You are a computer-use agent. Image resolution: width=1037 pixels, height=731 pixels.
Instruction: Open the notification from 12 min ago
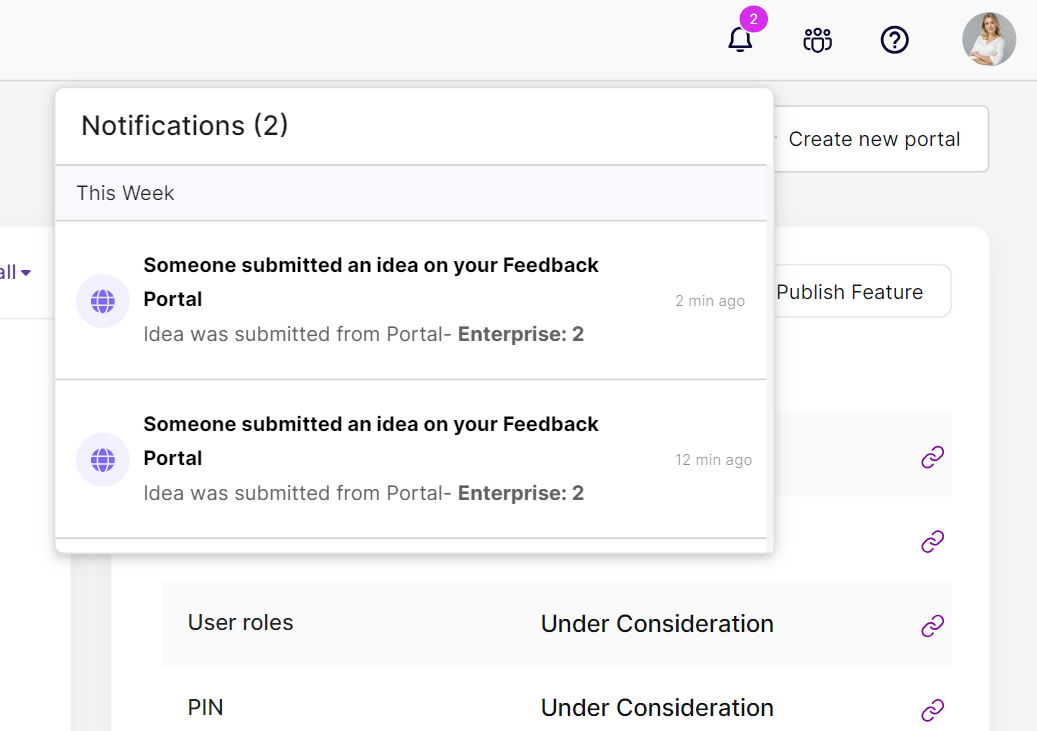point(410,459)
